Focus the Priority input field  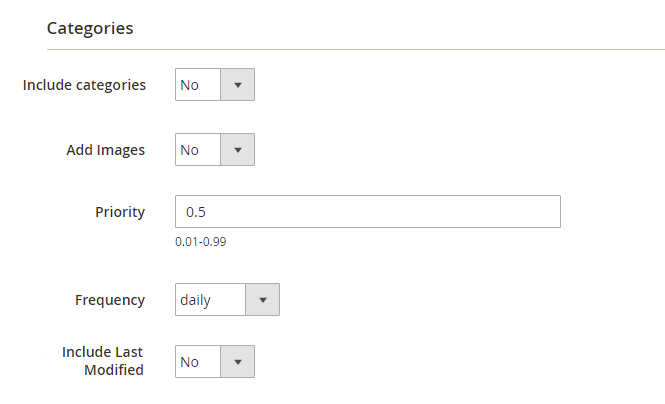tap(367, 212)
